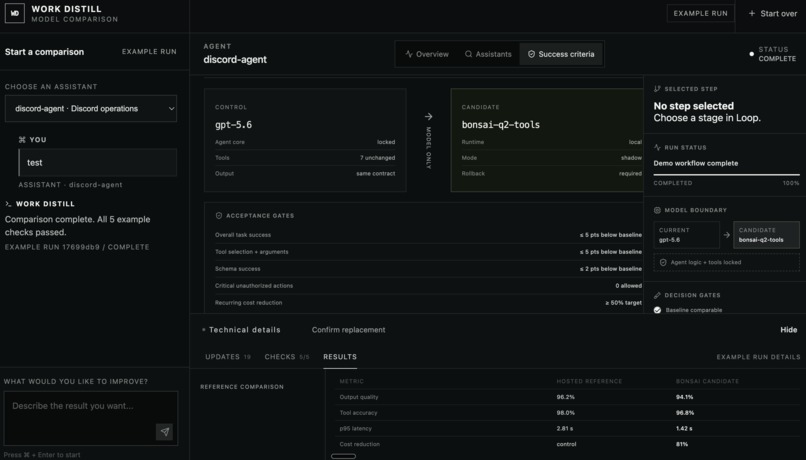Click the p95 latency metric row
The width and height of the screenshot is (806, 460).
(x=567, y=428)
